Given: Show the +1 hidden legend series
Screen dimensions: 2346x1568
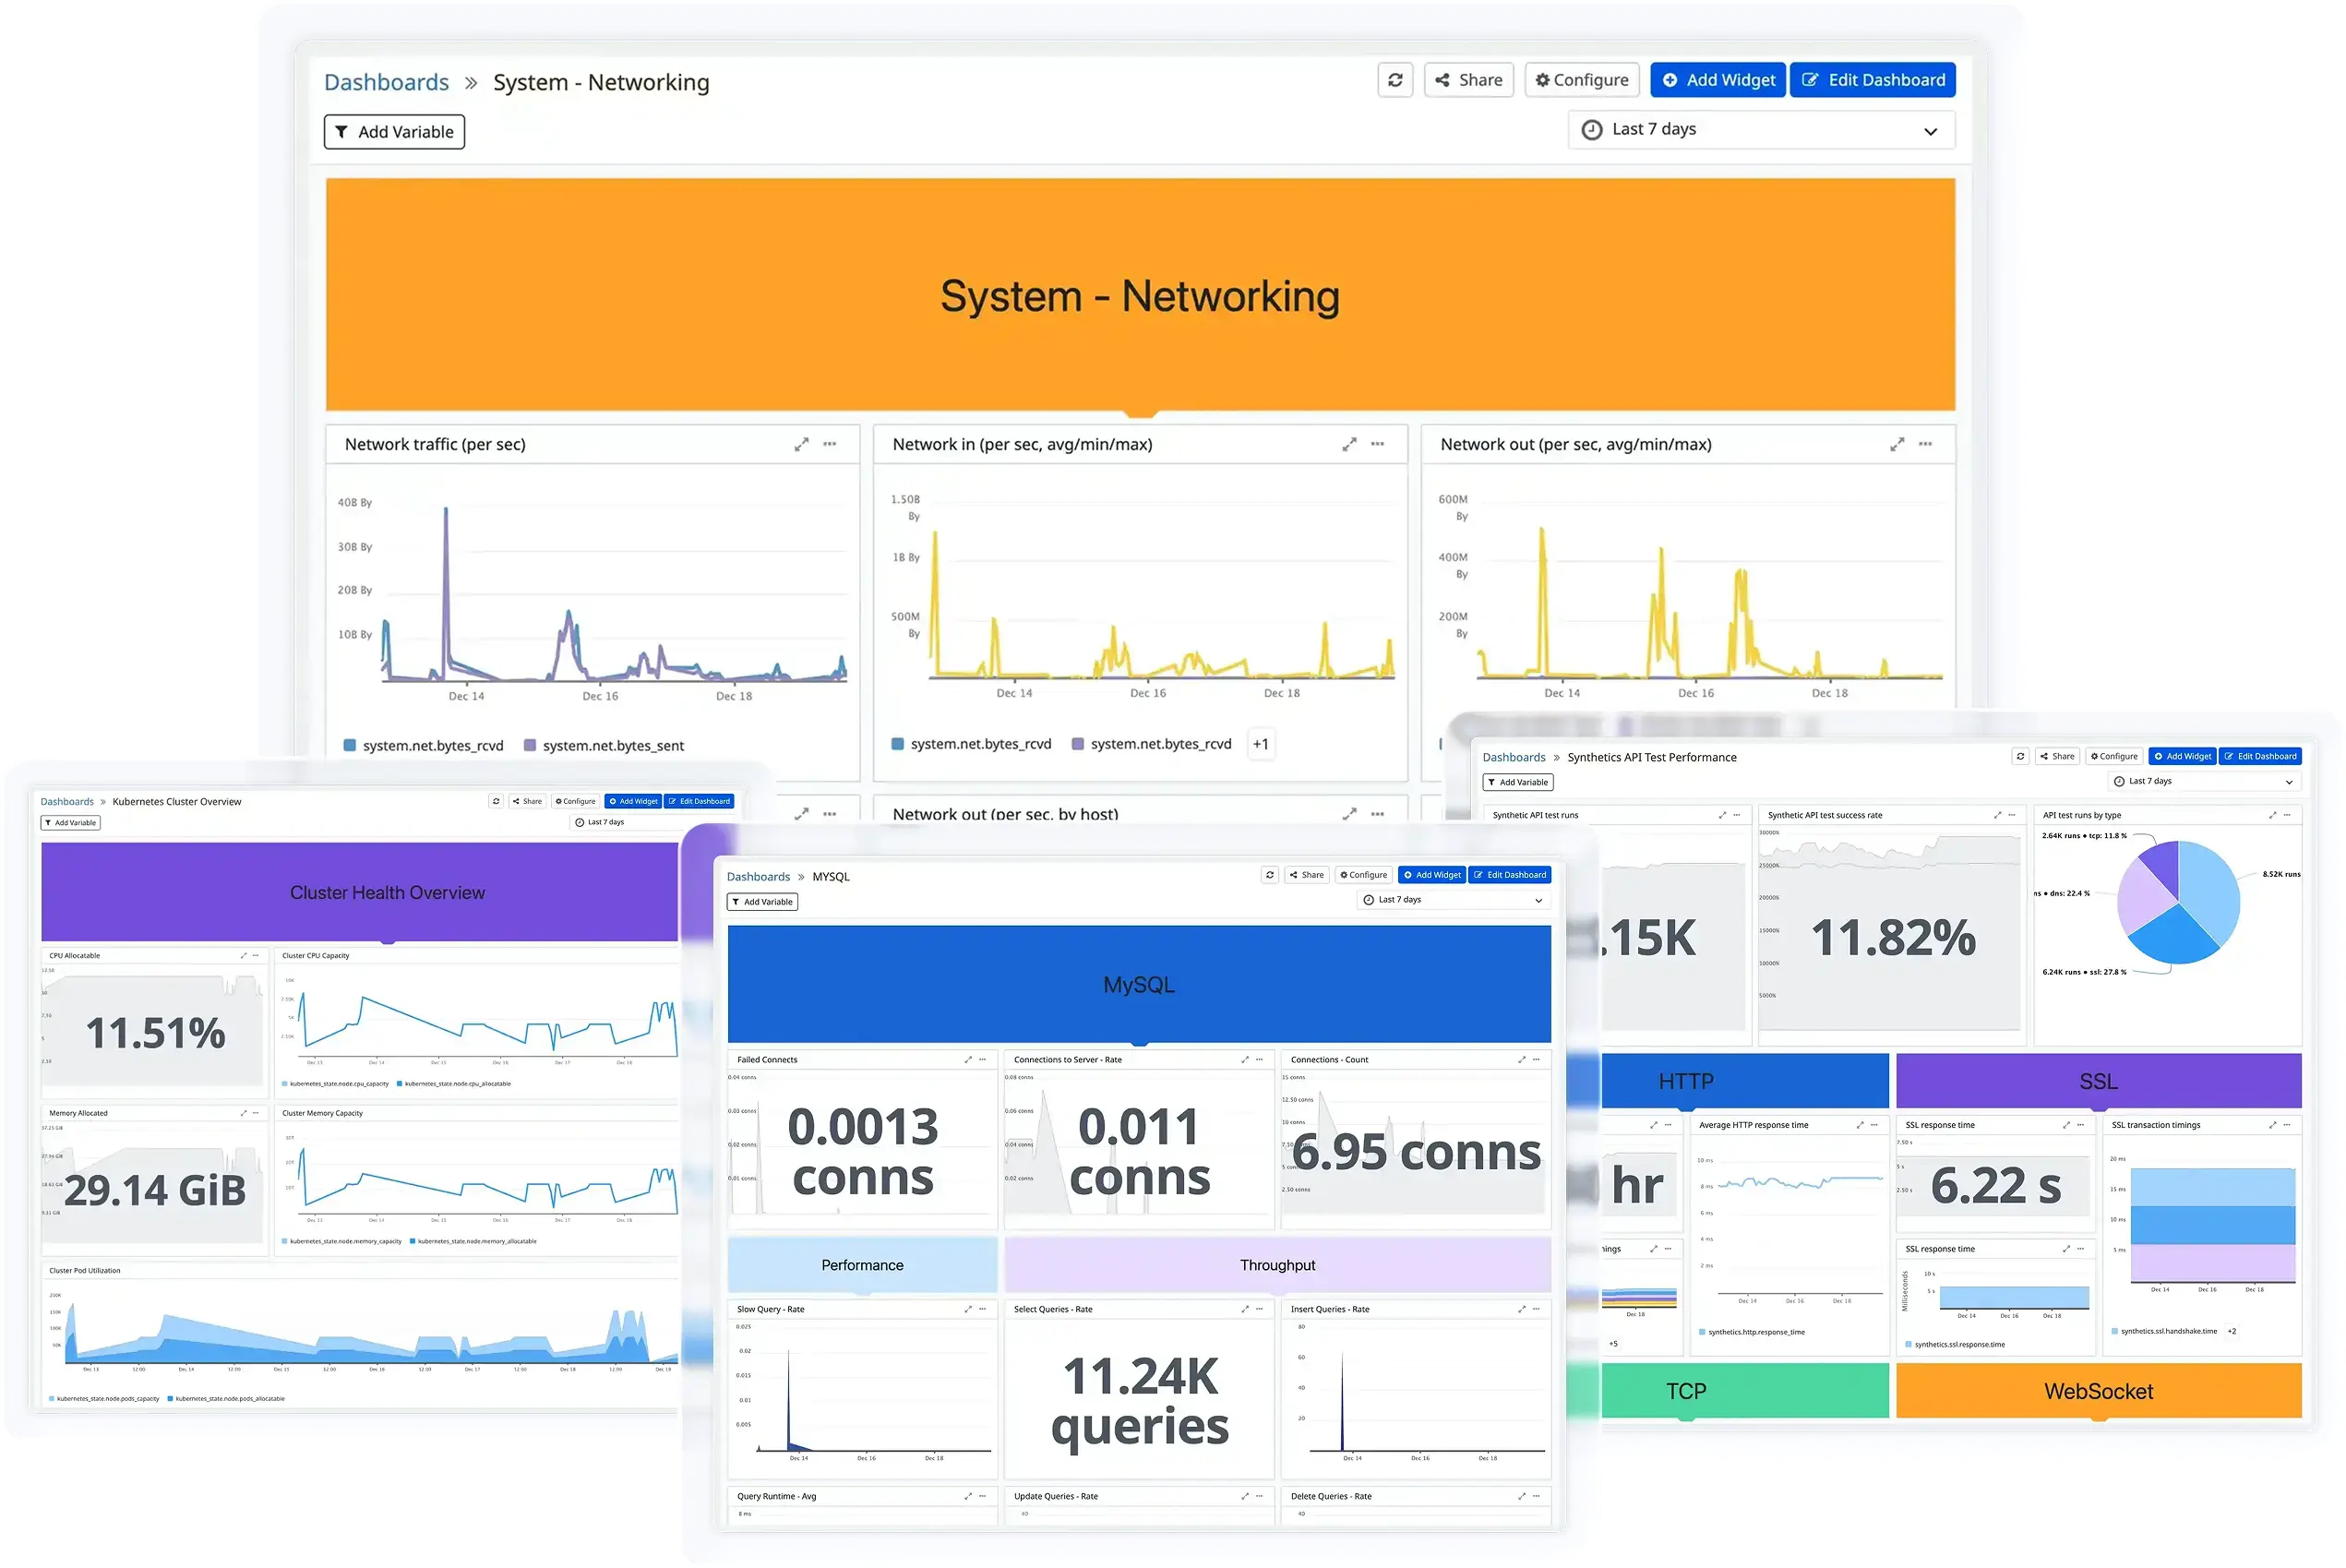Looking at the screenshot, I should (1261, 744).
